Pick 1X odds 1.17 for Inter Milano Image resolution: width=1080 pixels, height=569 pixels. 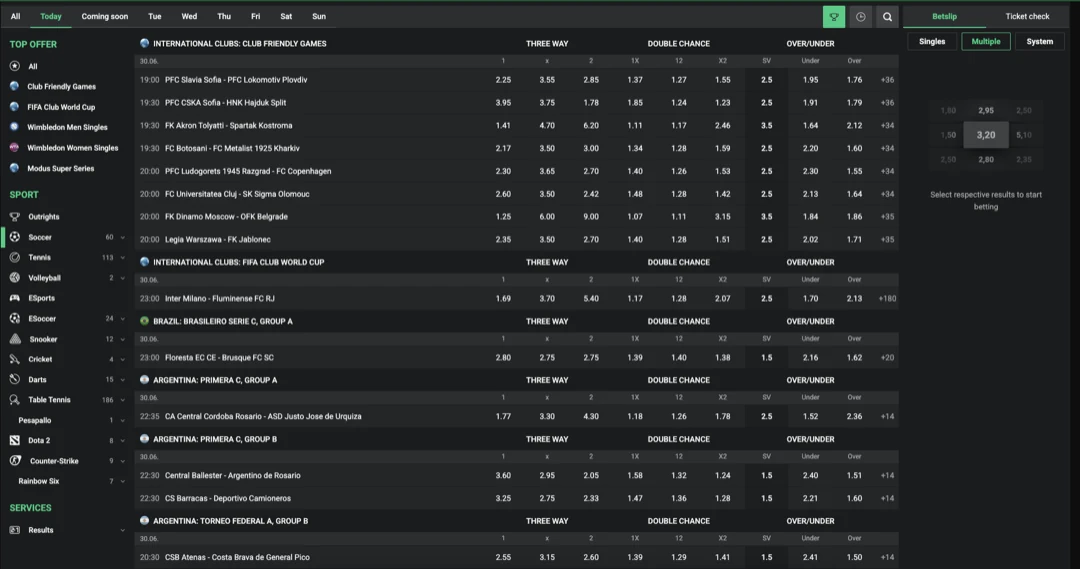[634, 298]
